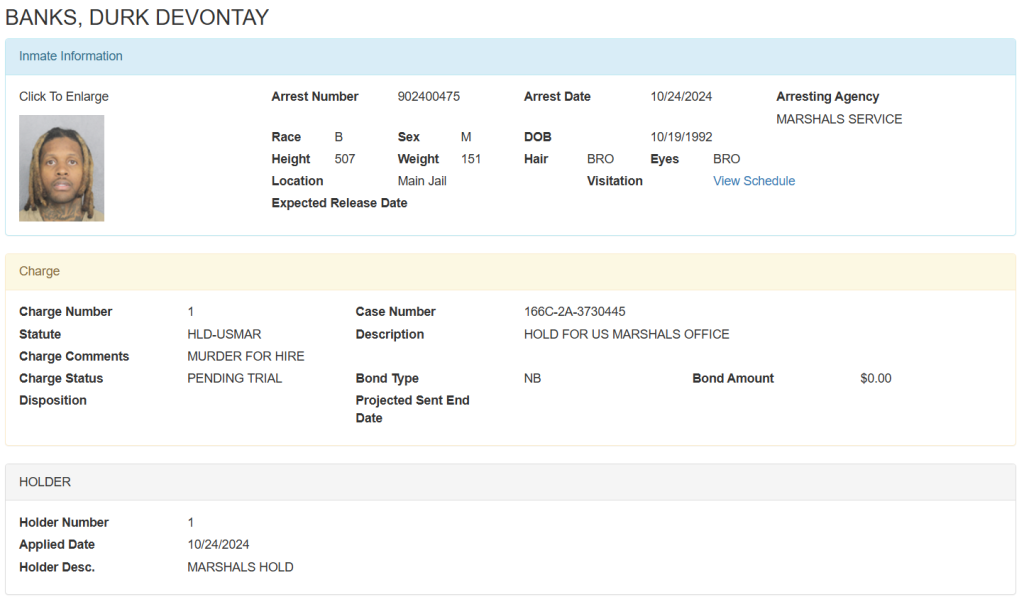The height and width of the screenshot is (602, 1024).
Task: Click the inmate name page heading
Action: (x=137, y=17)
